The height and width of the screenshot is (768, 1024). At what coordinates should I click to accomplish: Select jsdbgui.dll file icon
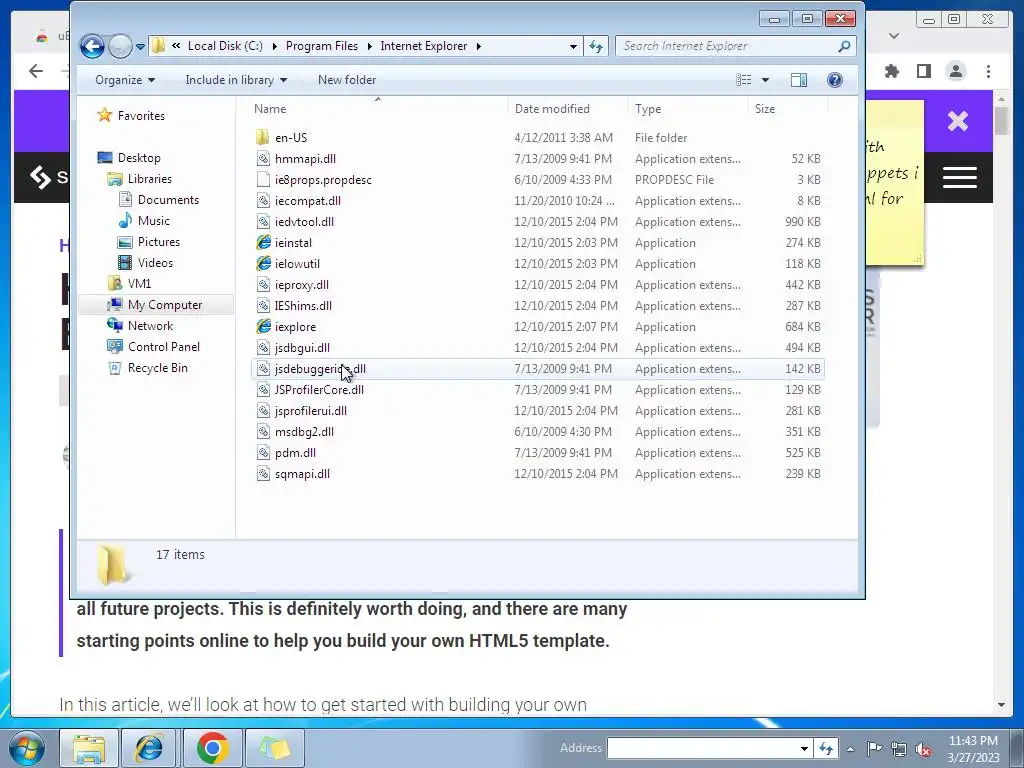point(263,347)
